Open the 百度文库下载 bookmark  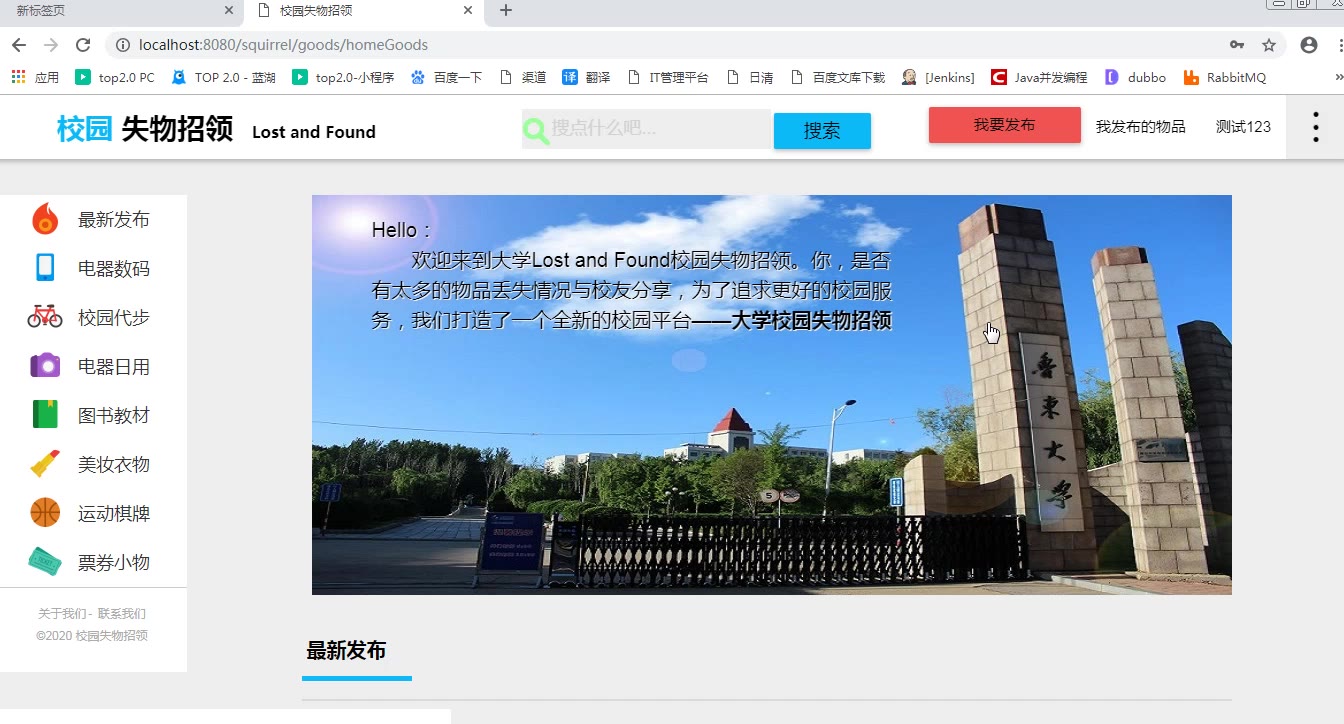point(837,77)
